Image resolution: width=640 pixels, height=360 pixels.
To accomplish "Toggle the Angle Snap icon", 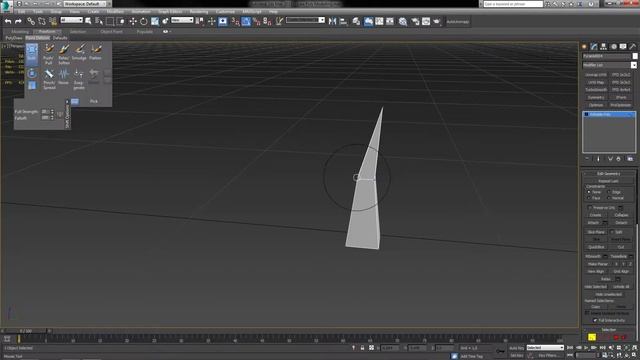I will point(246,21).
